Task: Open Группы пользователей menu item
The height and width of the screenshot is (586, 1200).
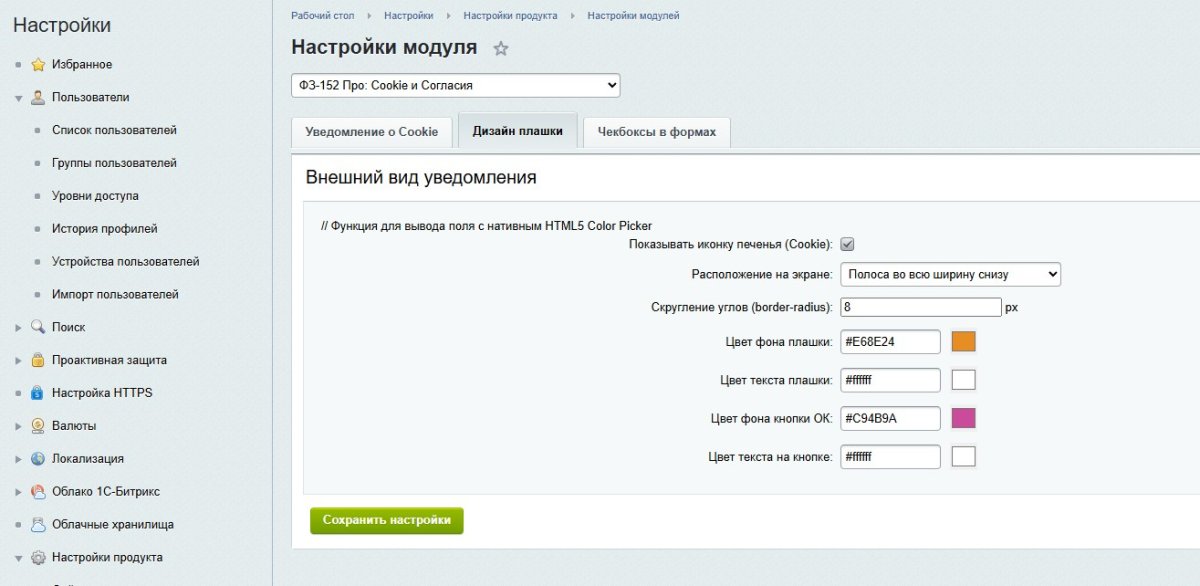Action: [114, 163]
